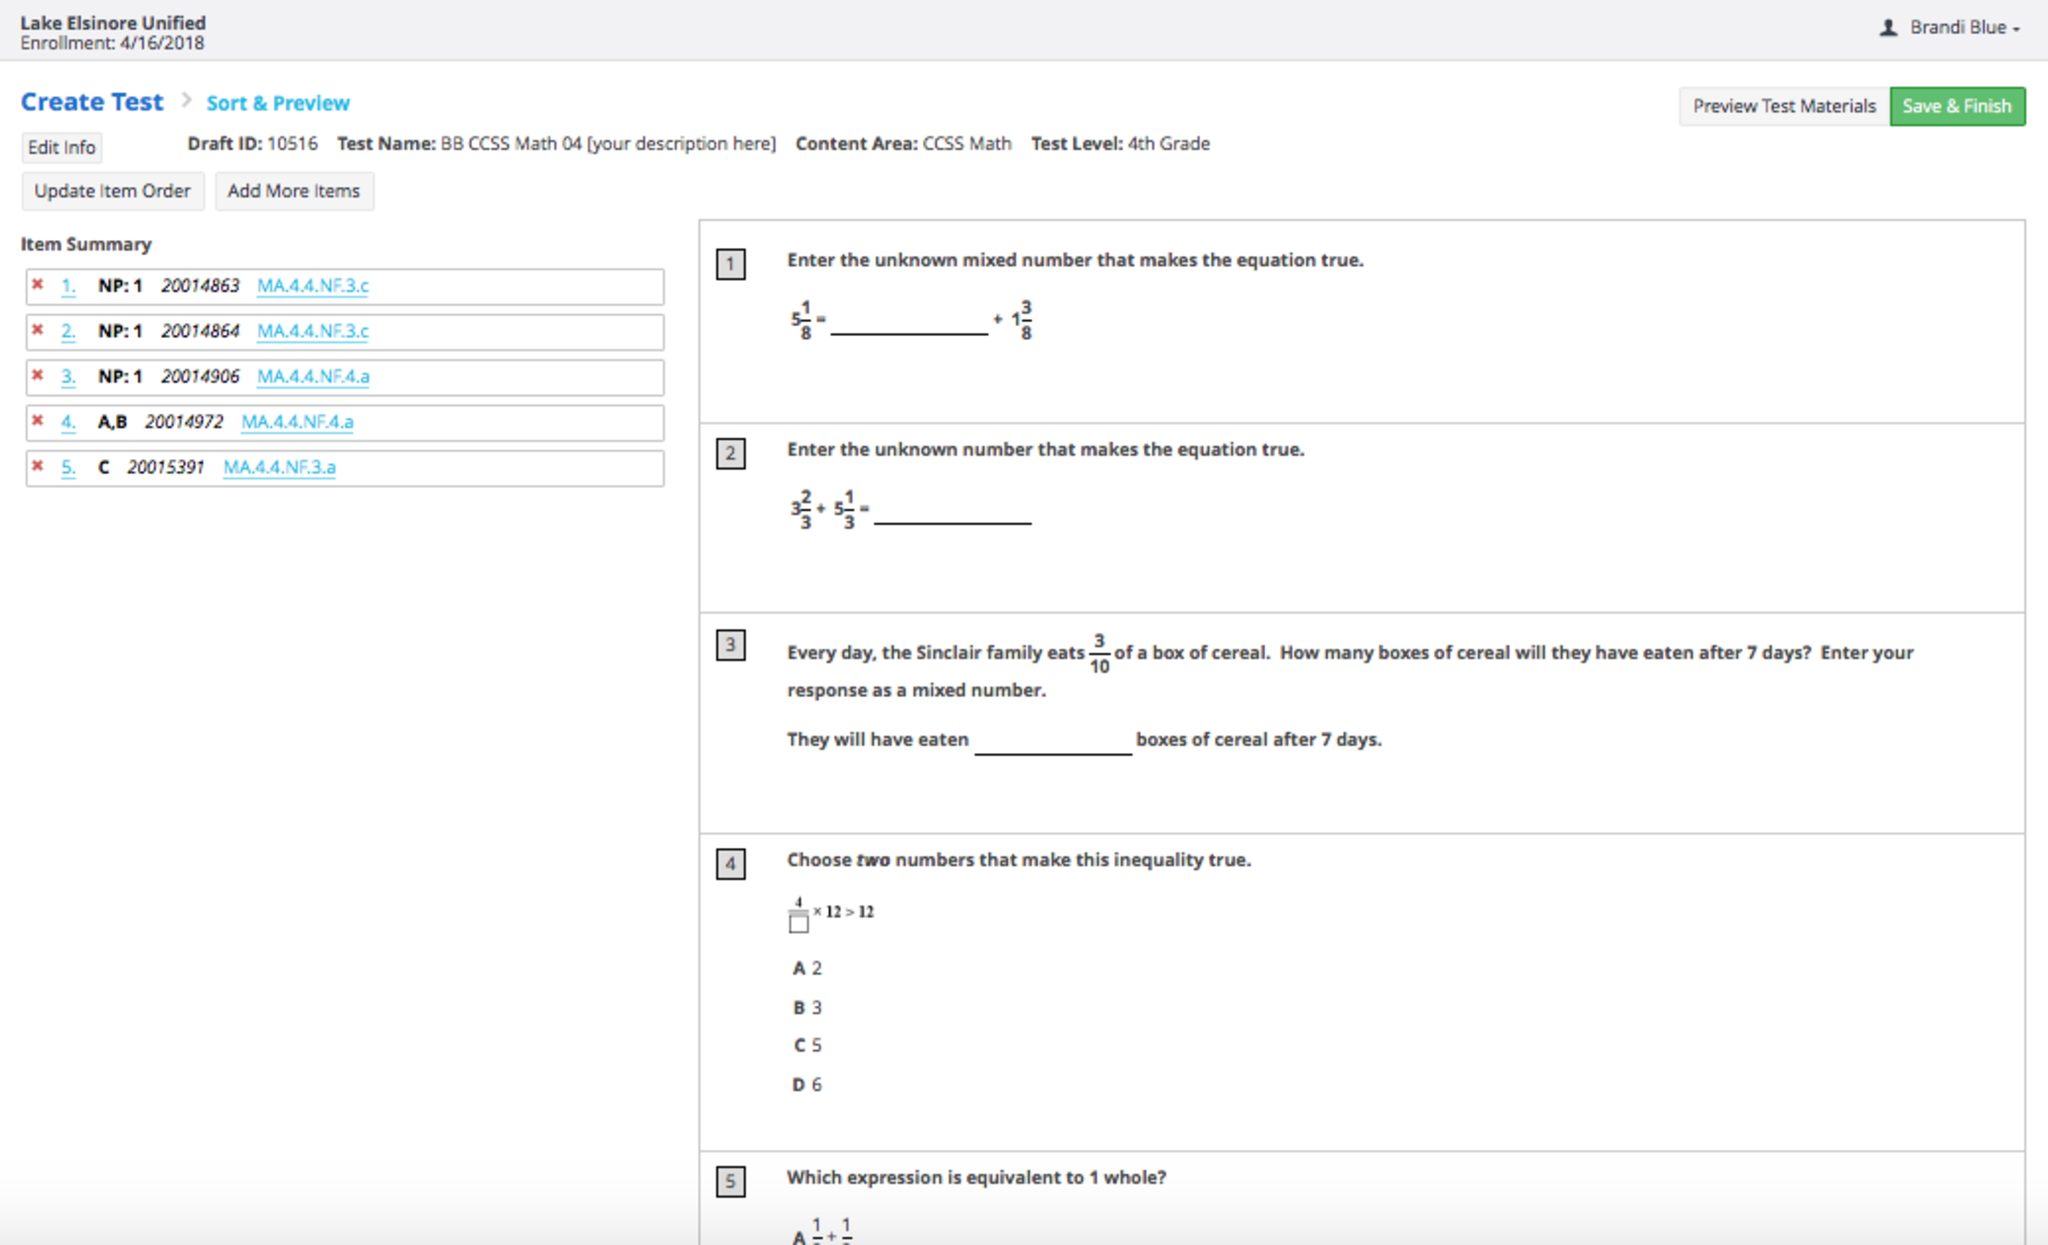Open standard link MA.4.4.NF.3.a
Screen dimensions: 2048x1245
279,467
